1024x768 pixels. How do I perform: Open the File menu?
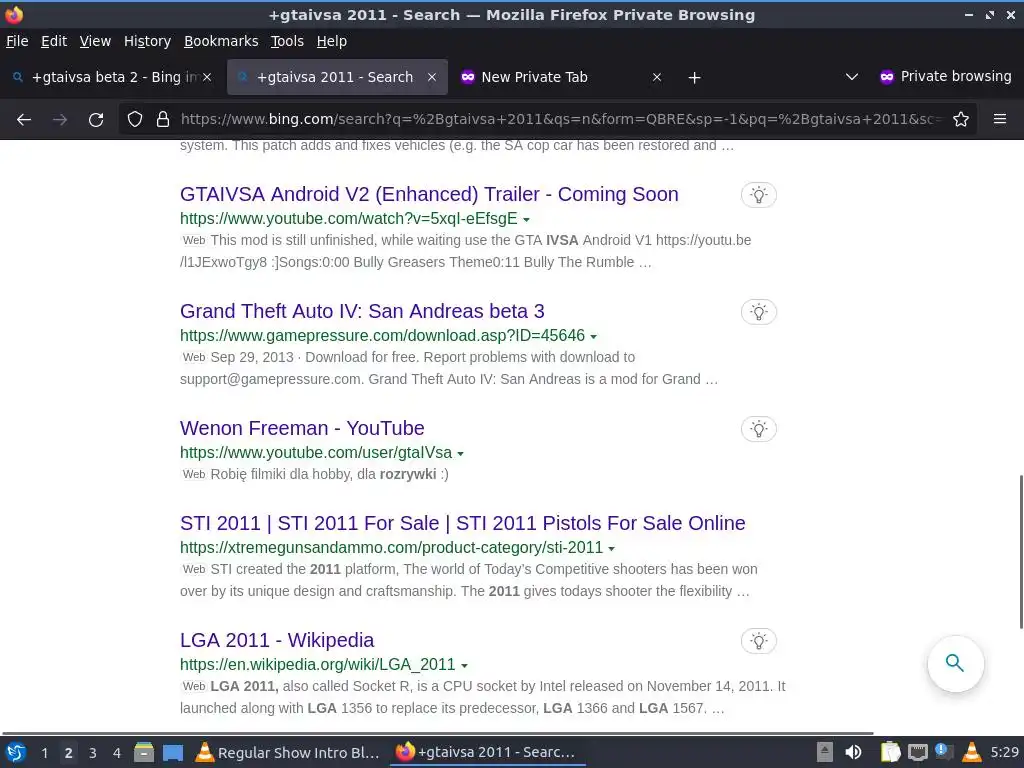tap(17, 41)
